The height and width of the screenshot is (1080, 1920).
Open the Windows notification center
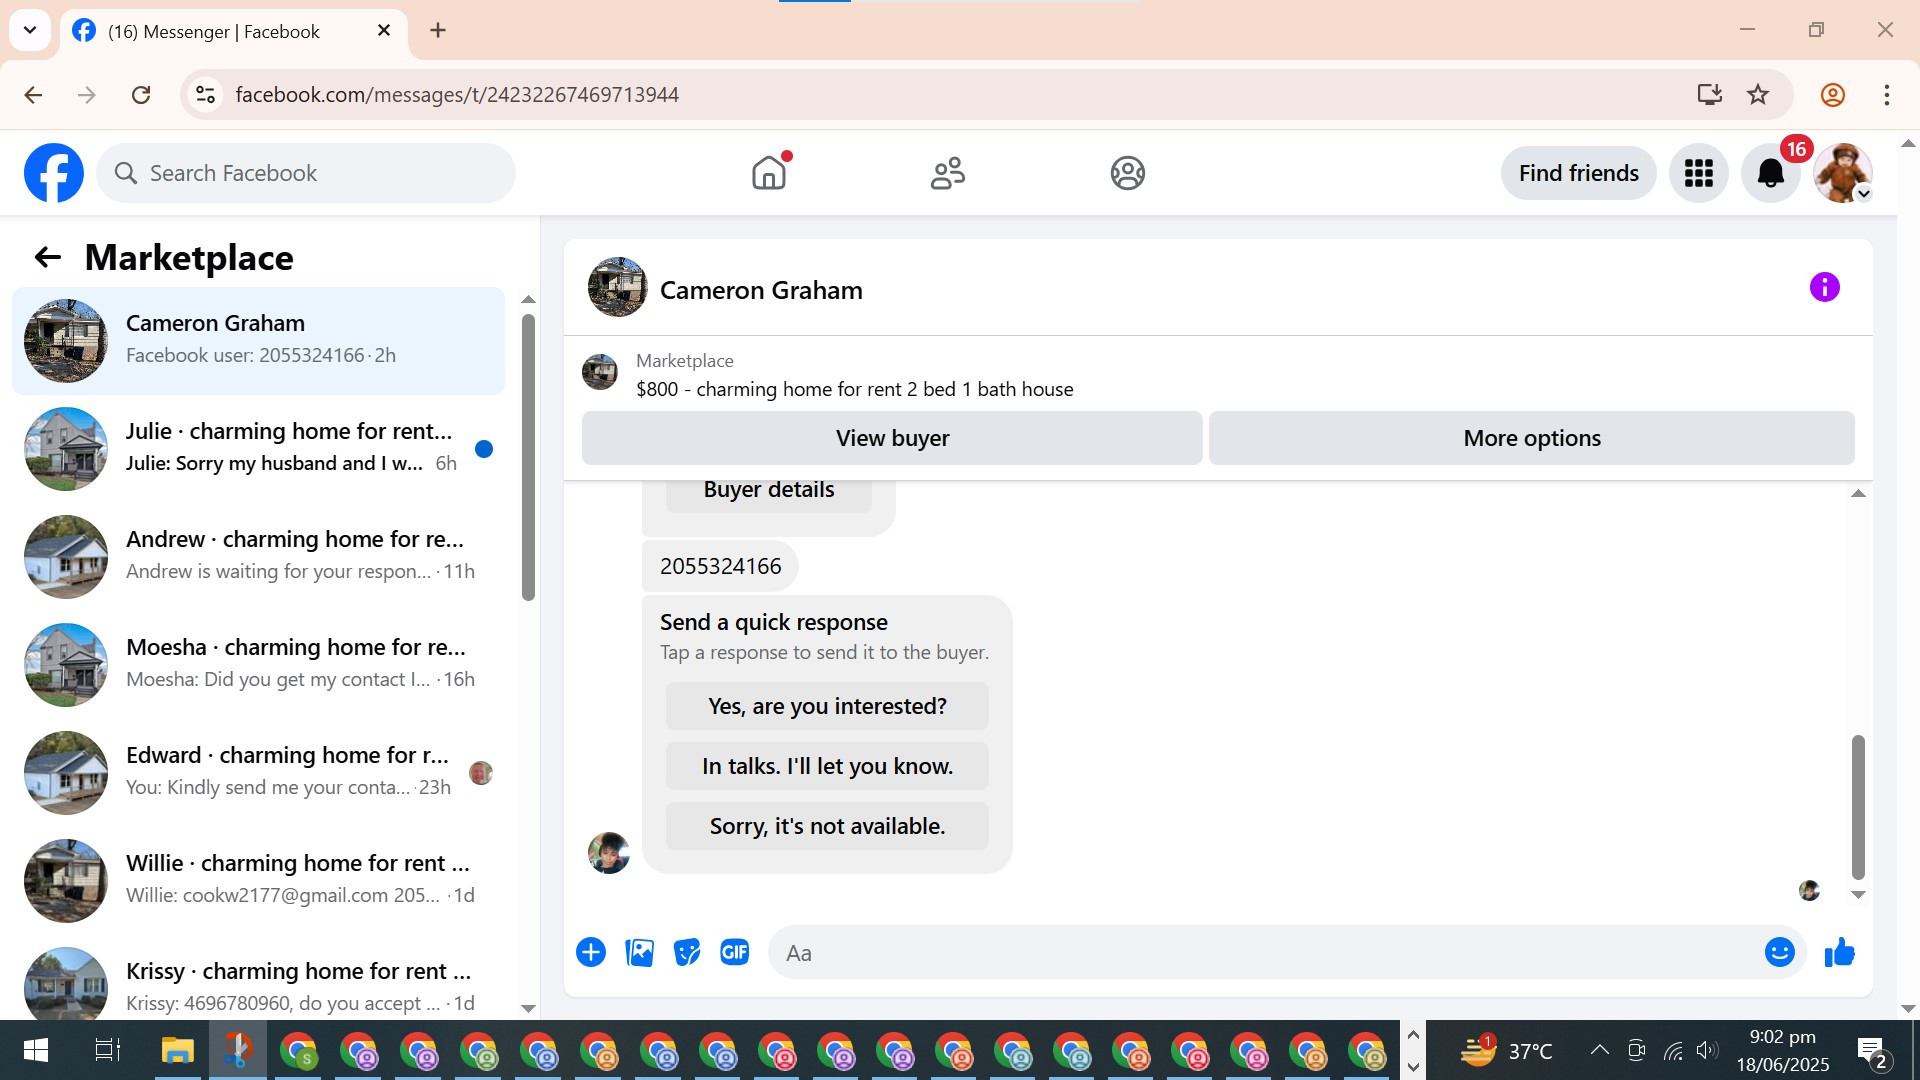(x=1872, y=1051)
